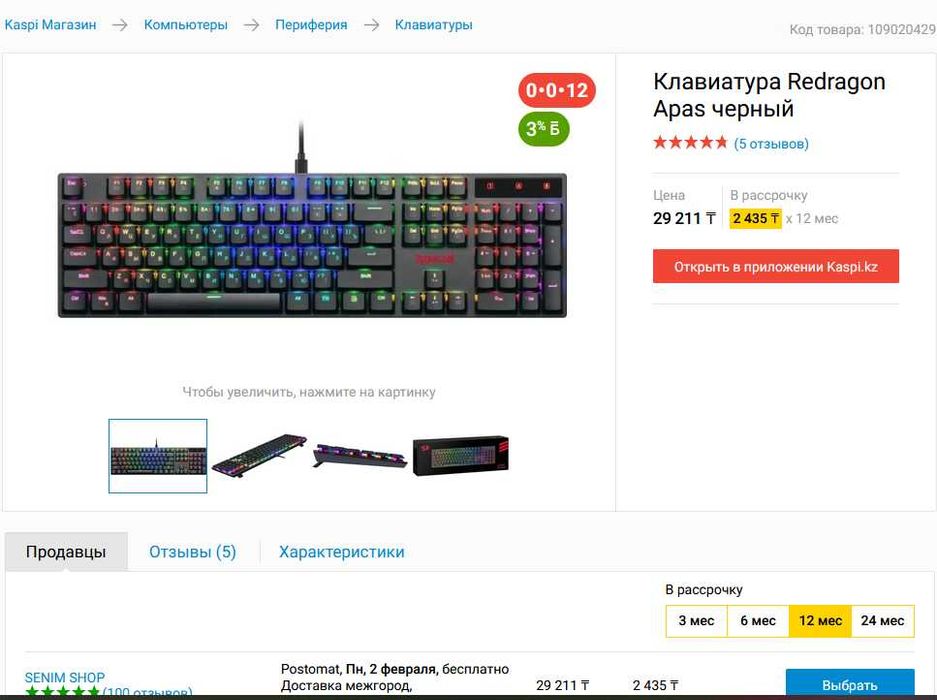Click the red 0·0·12 installment badge

[x=557, y=90]
